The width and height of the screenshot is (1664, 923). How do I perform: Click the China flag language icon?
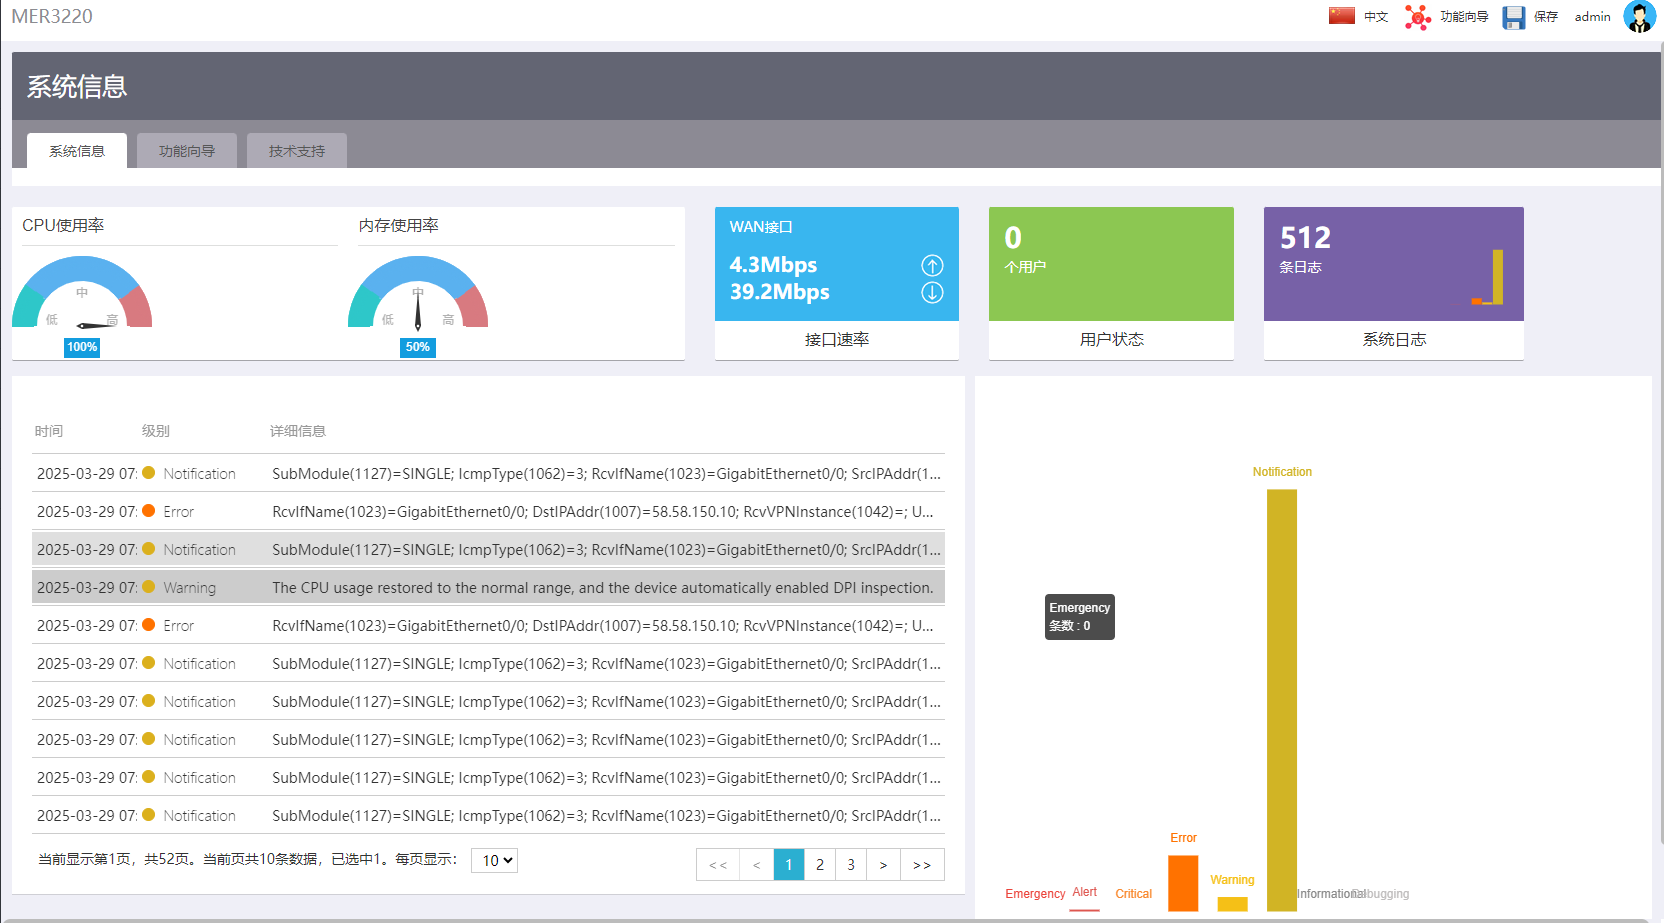pyautogui.click(x=1341, y=16)
